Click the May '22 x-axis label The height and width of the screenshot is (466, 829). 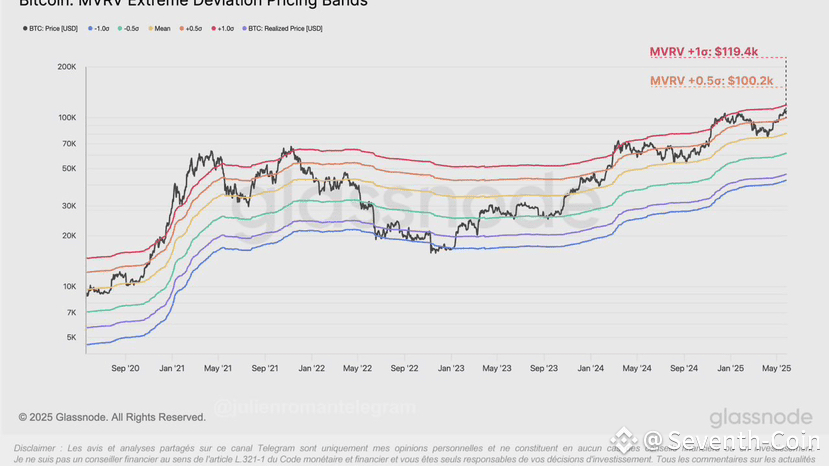point(357,368)
